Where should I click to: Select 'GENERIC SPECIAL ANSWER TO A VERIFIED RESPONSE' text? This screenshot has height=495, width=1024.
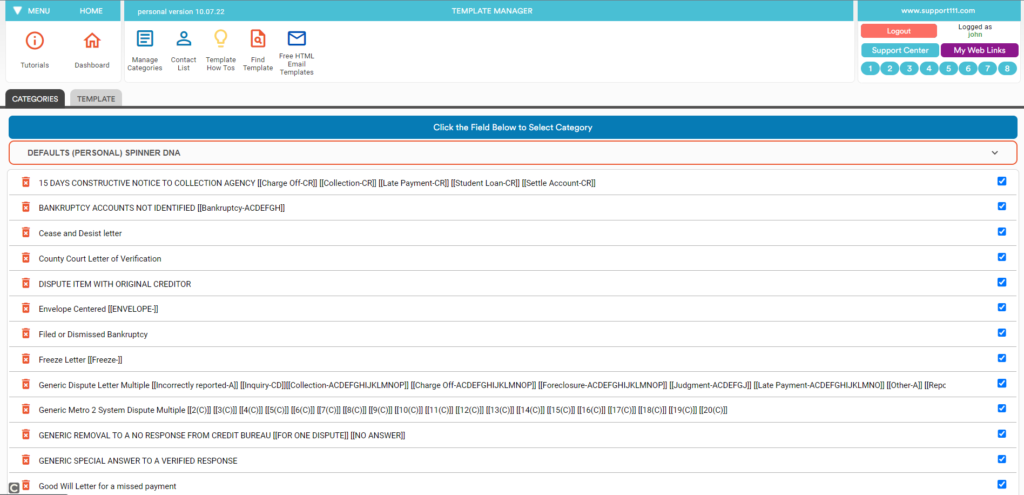138,461
